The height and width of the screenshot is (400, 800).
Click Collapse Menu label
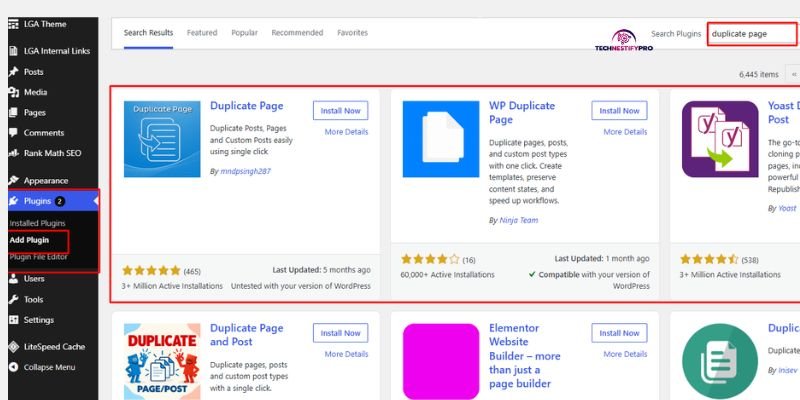click(49, 367)
